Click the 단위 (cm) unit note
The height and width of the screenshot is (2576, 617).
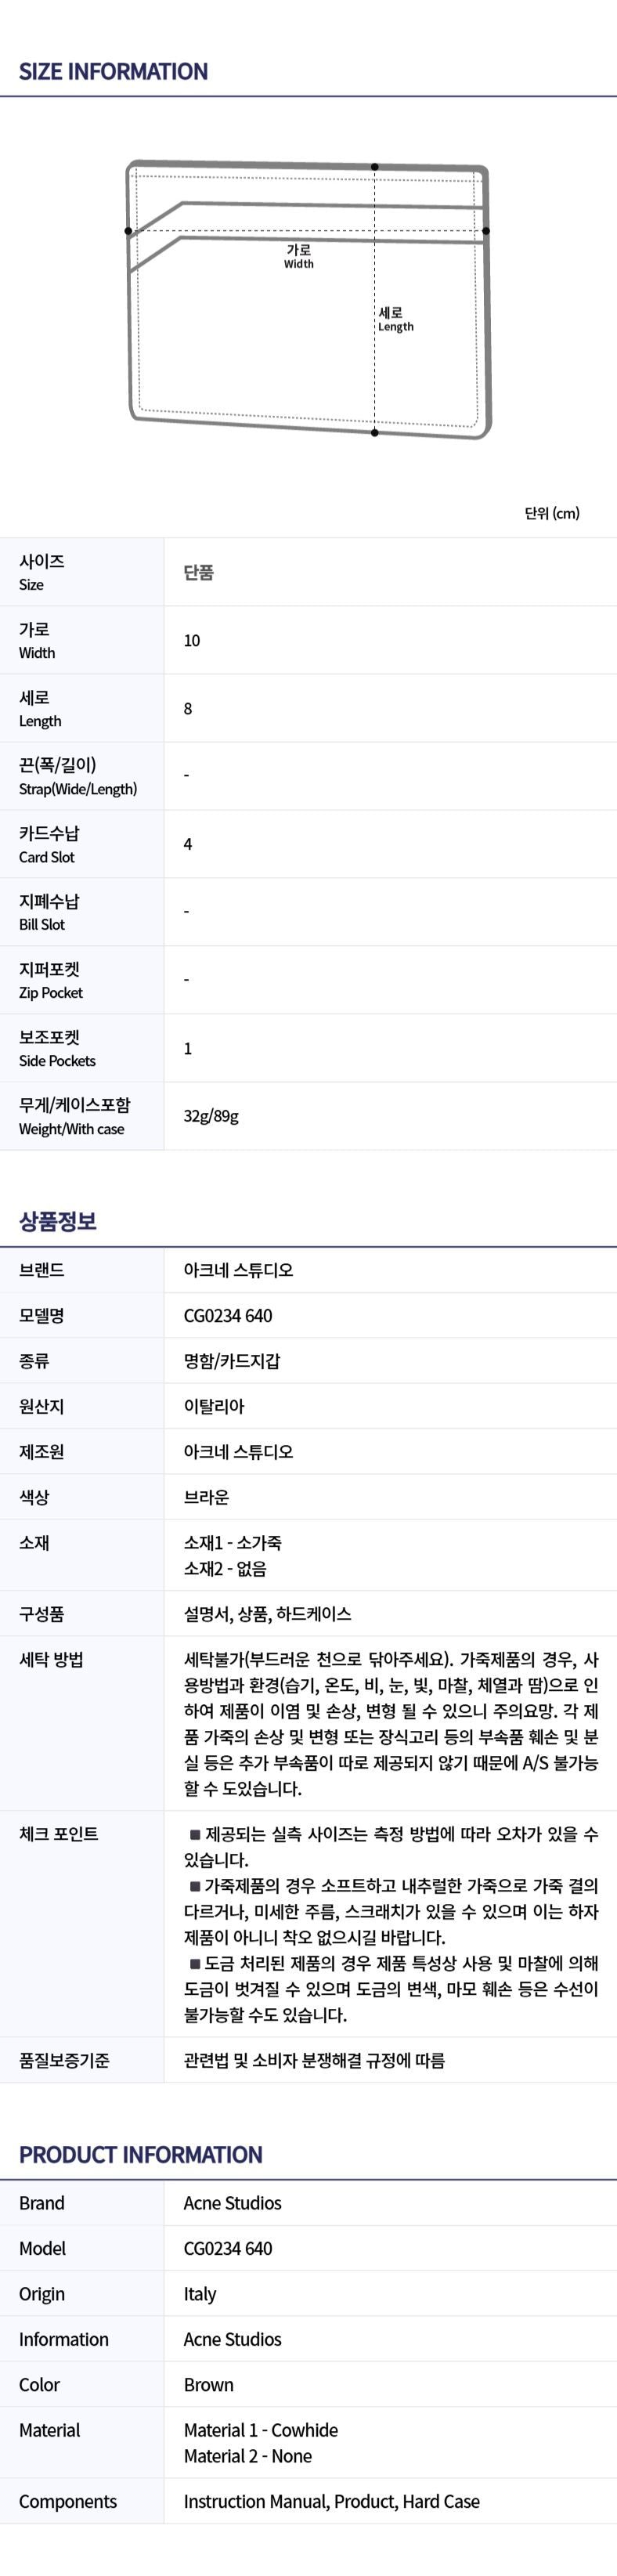coord(551,513)
